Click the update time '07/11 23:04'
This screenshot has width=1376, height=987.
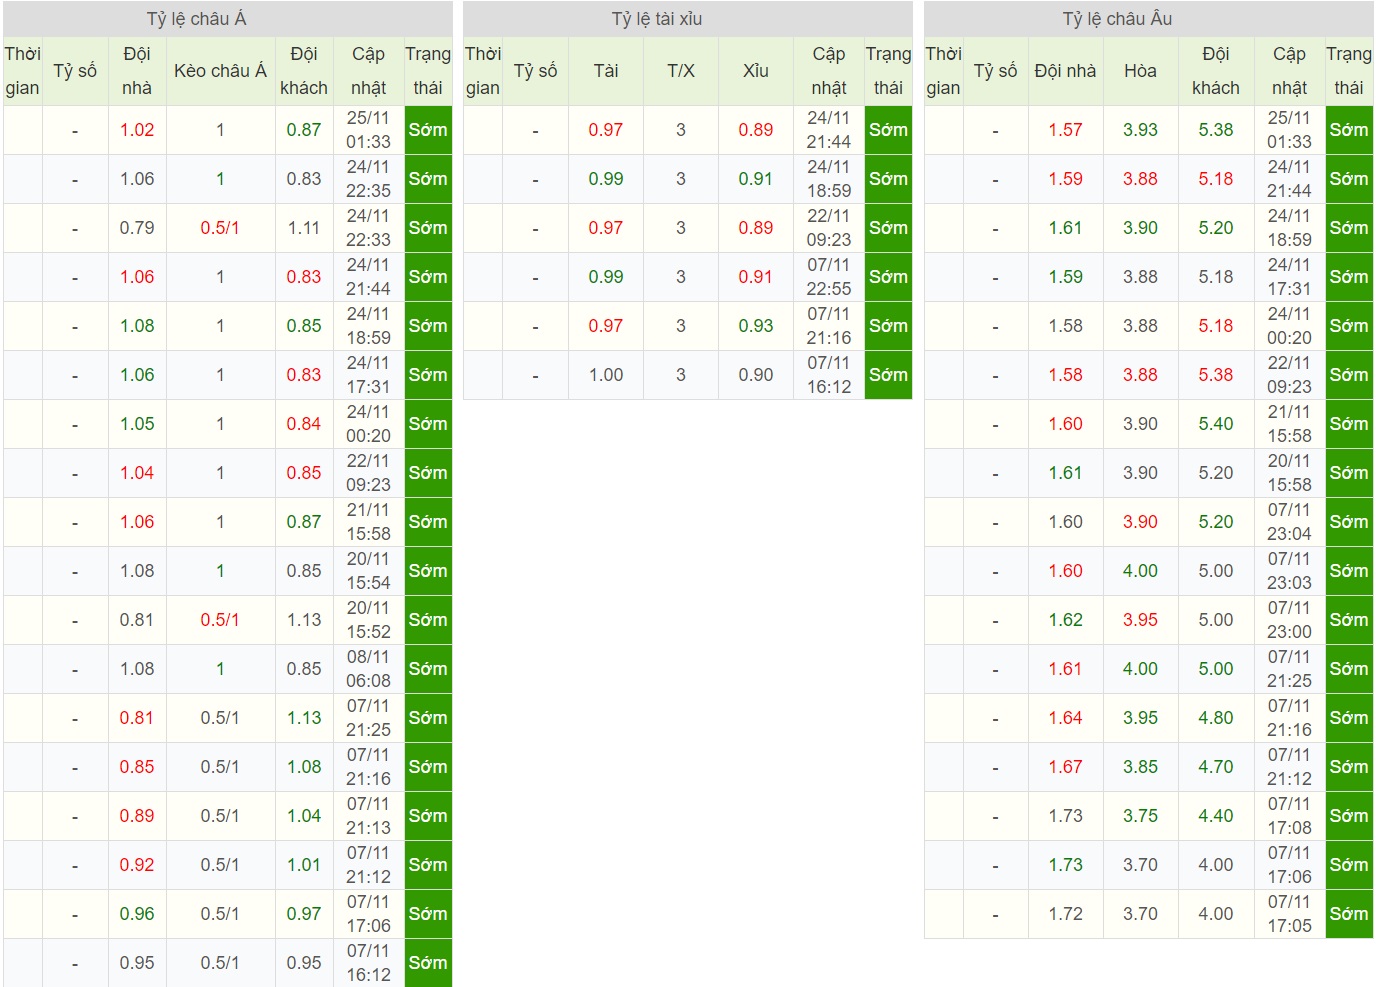[x=1290, y=522]
